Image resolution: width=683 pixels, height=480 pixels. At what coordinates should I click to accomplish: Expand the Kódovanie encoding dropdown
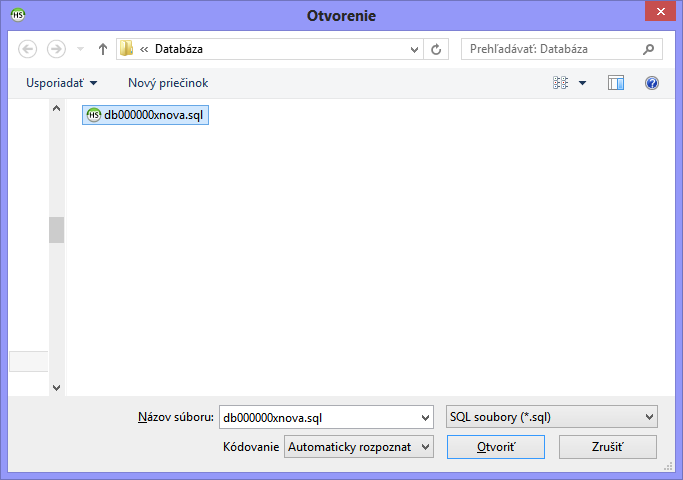(x=359, y=447)
